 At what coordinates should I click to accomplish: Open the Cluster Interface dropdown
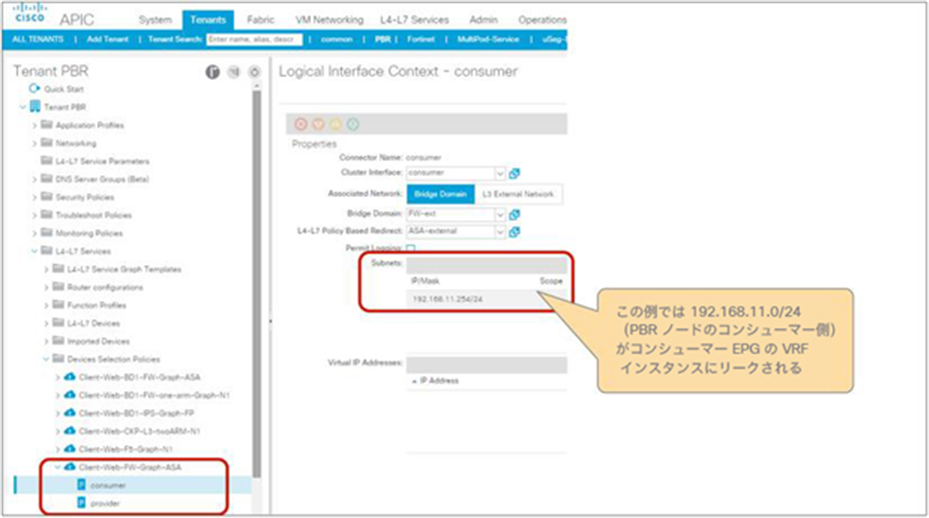point(499,173)
